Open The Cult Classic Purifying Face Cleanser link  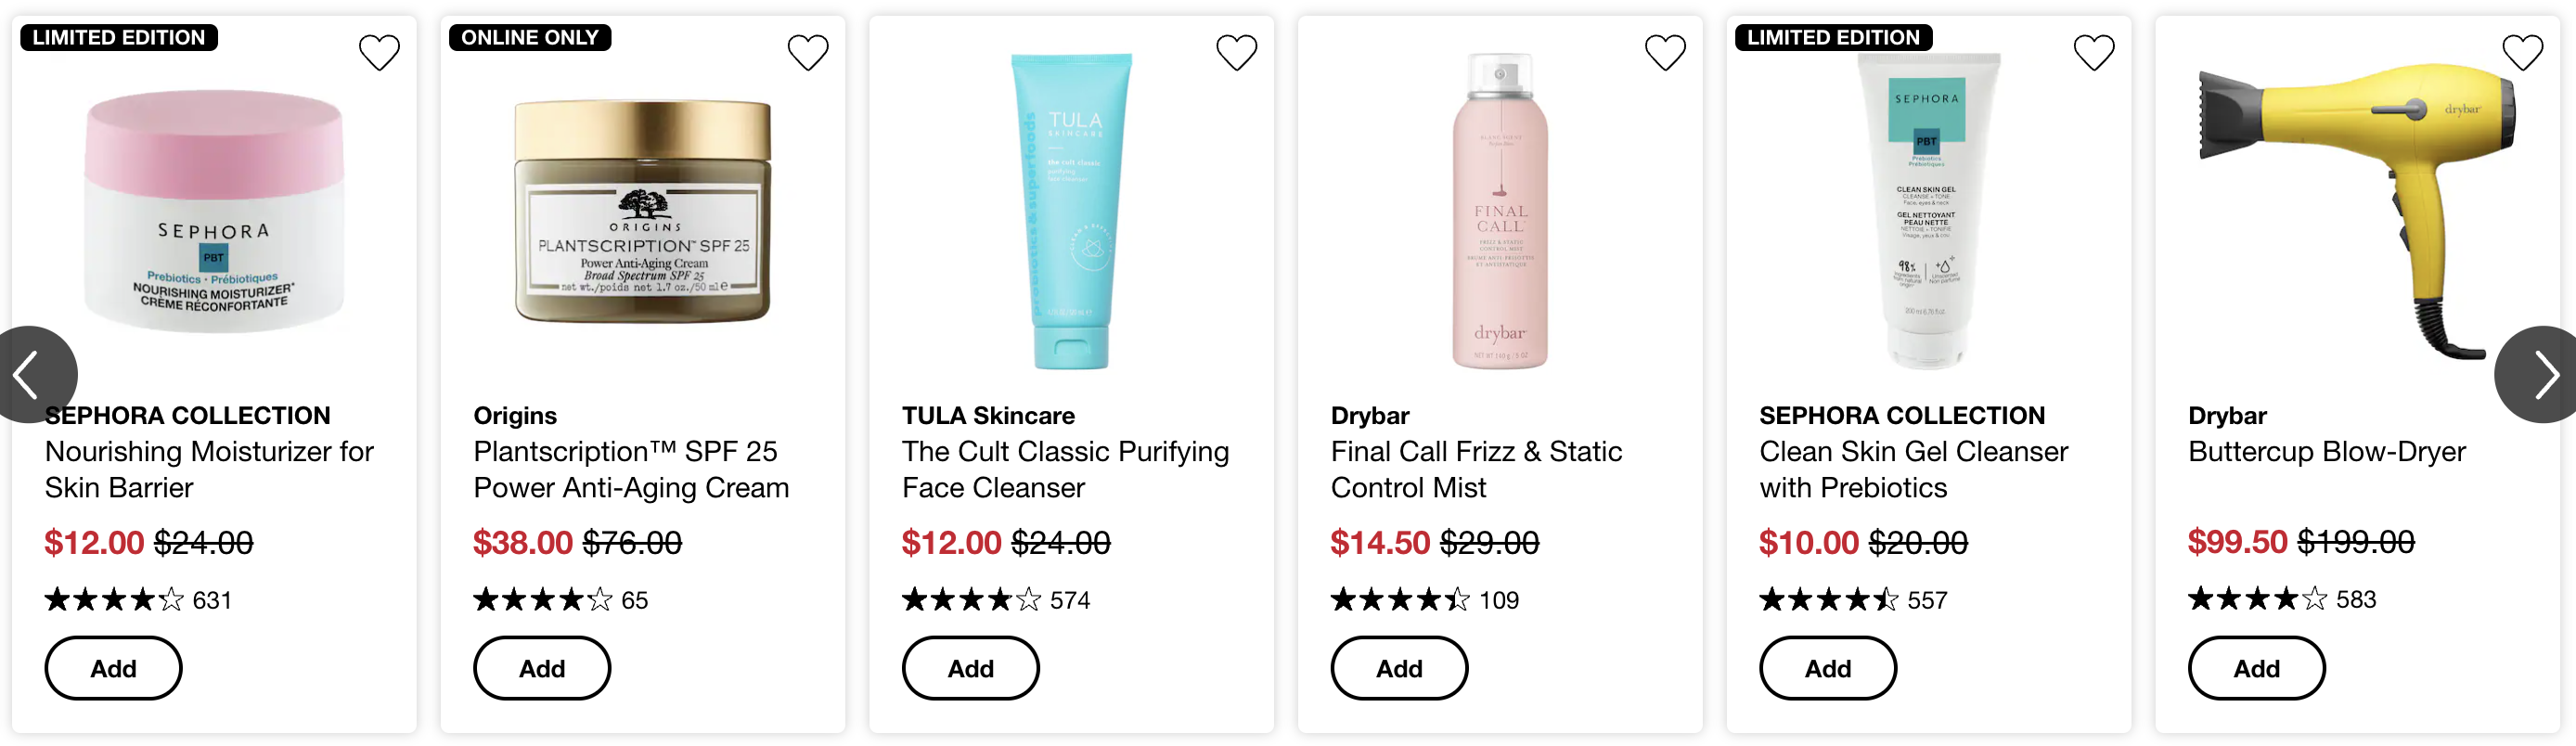[1065, 469]
